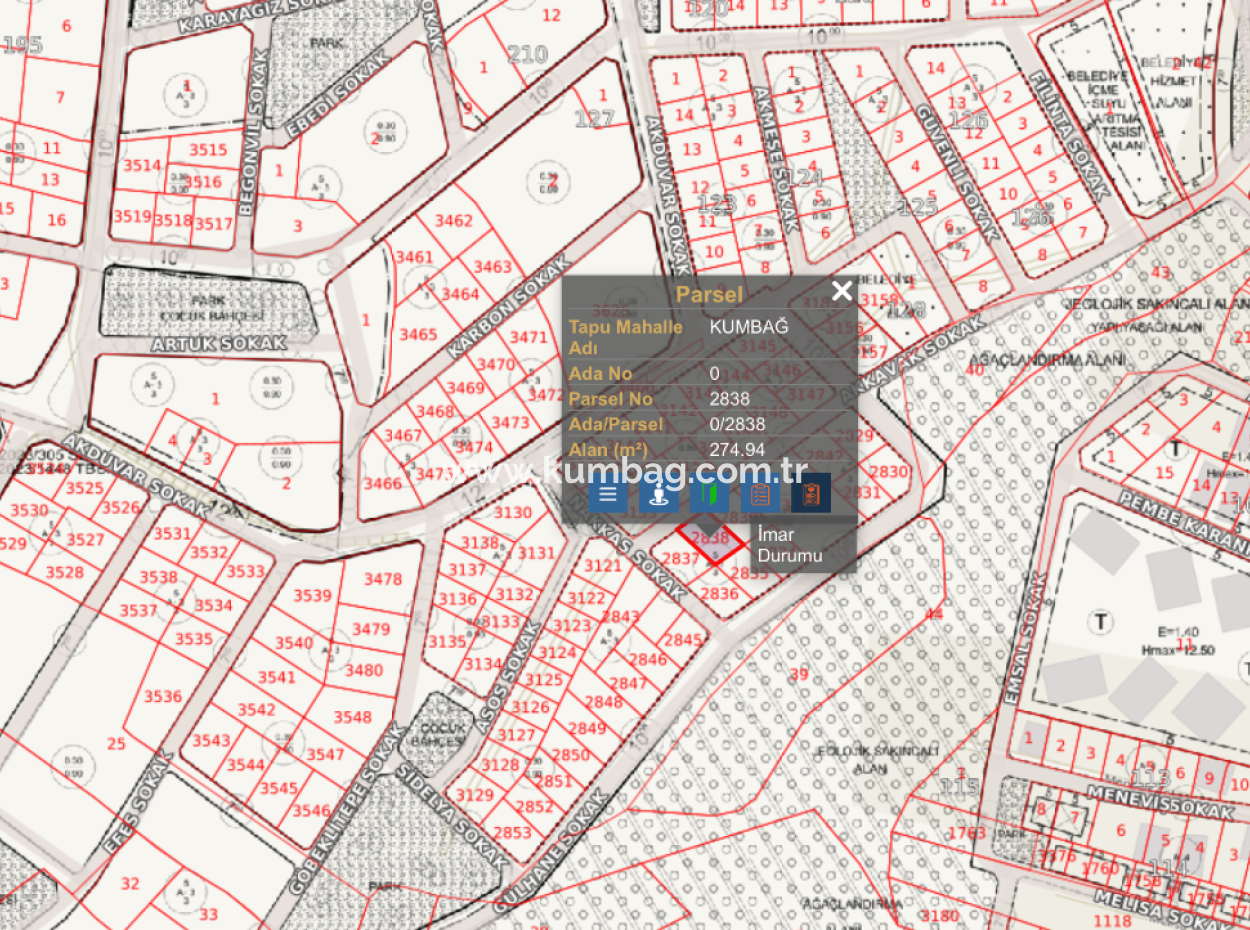Open the hamburger menu icon in Parsel popup
This screenshot has height=930, width=1250.
click(608, 493)
